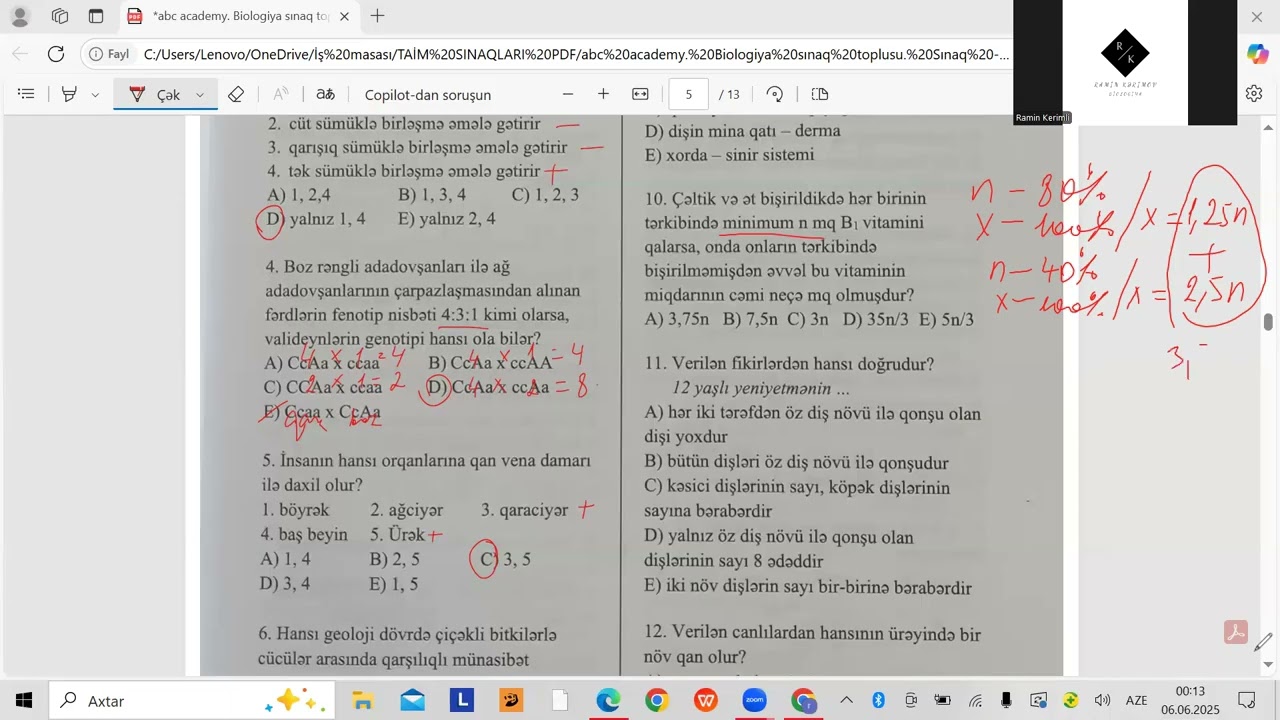The image size is (1280, 720).
Task: Click the Axtar search box
Action: (192, 700)
